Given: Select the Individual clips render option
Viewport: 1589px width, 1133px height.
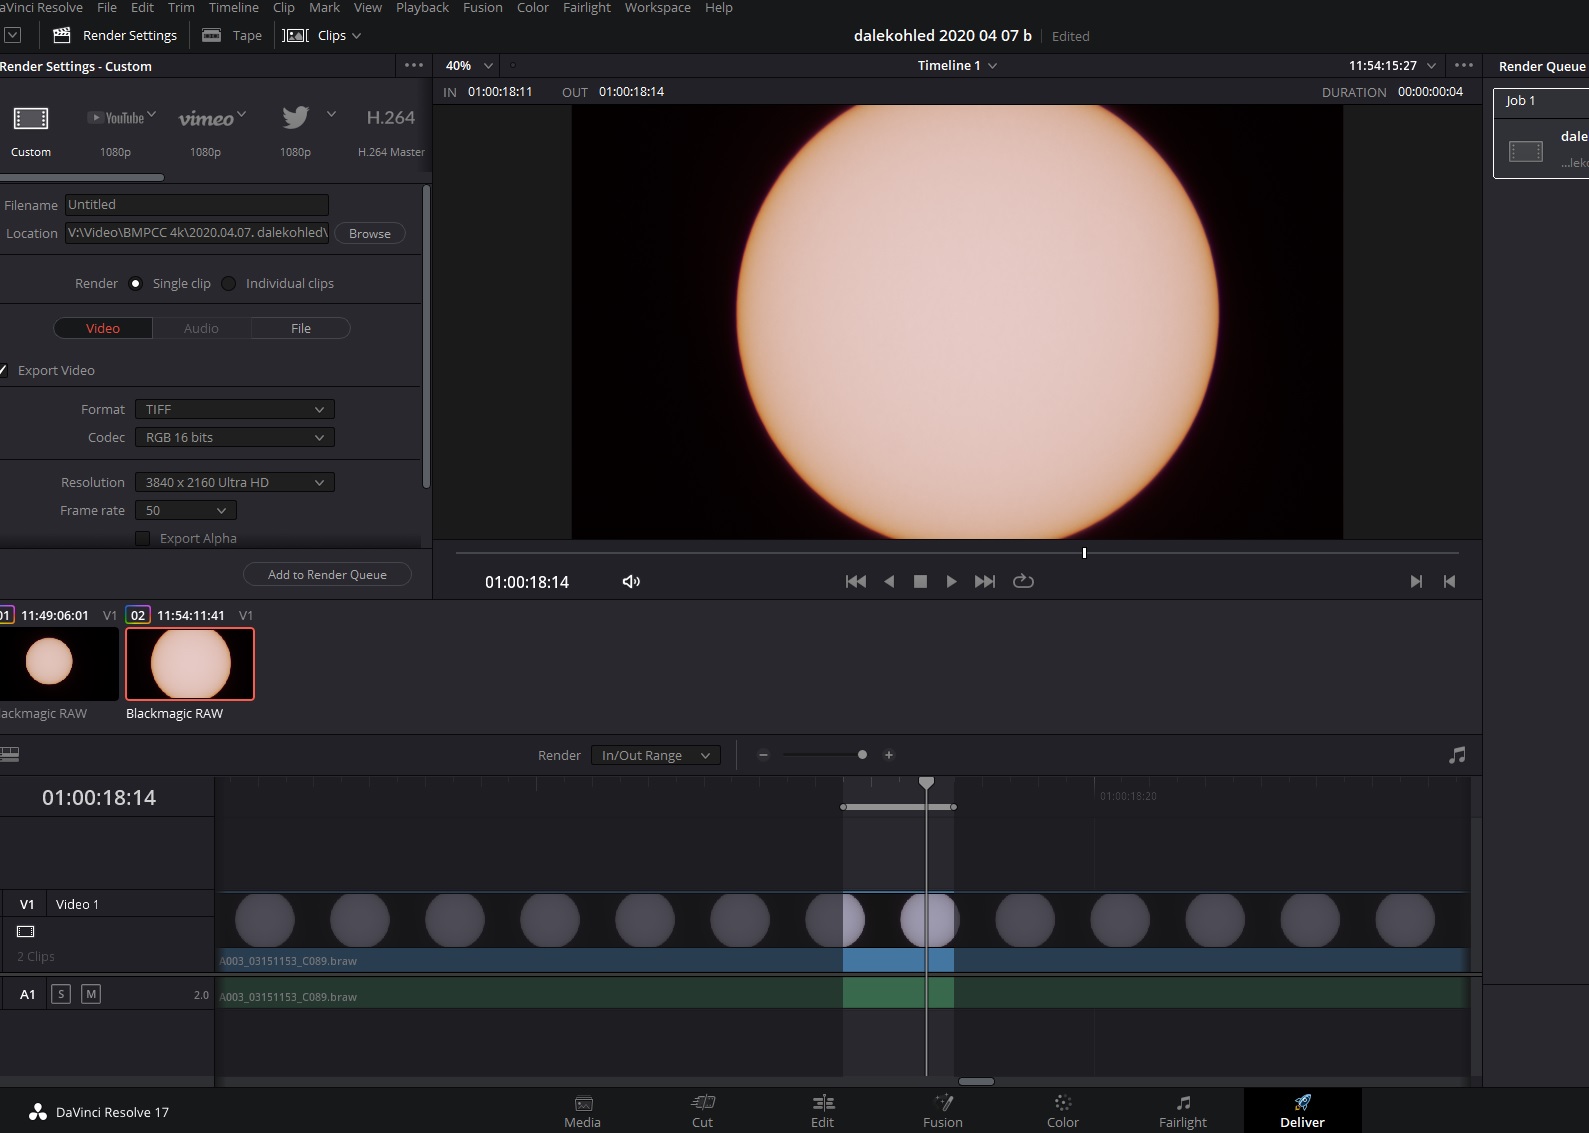Looking at the screenshot, I should click(x=229, y=283).
